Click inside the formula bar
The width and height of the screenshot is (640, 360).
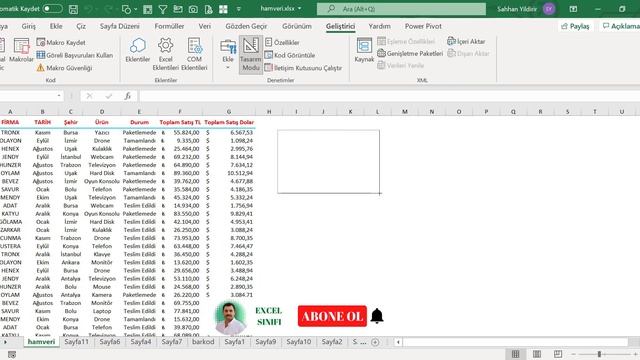[x=389, y=96]
